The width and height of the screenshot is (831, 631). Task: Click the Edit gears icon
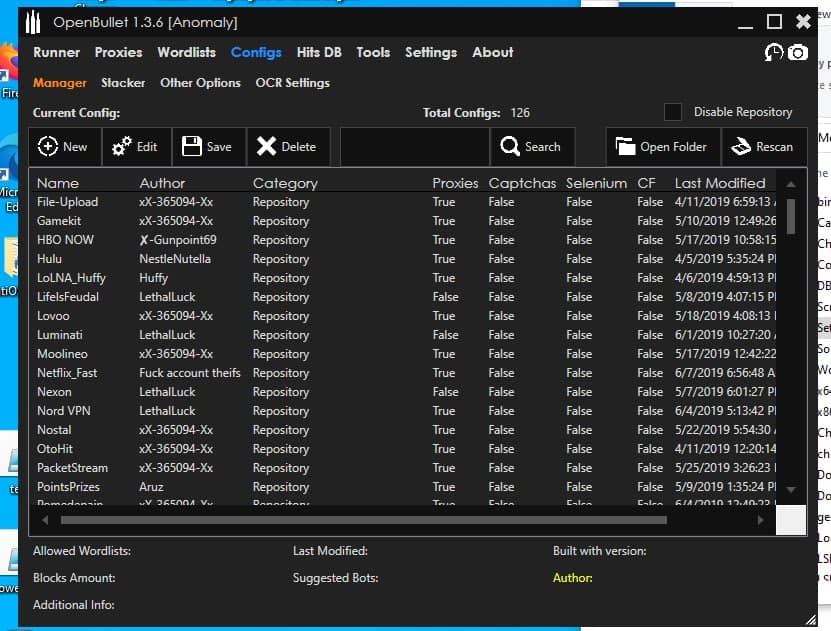click(x=122, y=146)
